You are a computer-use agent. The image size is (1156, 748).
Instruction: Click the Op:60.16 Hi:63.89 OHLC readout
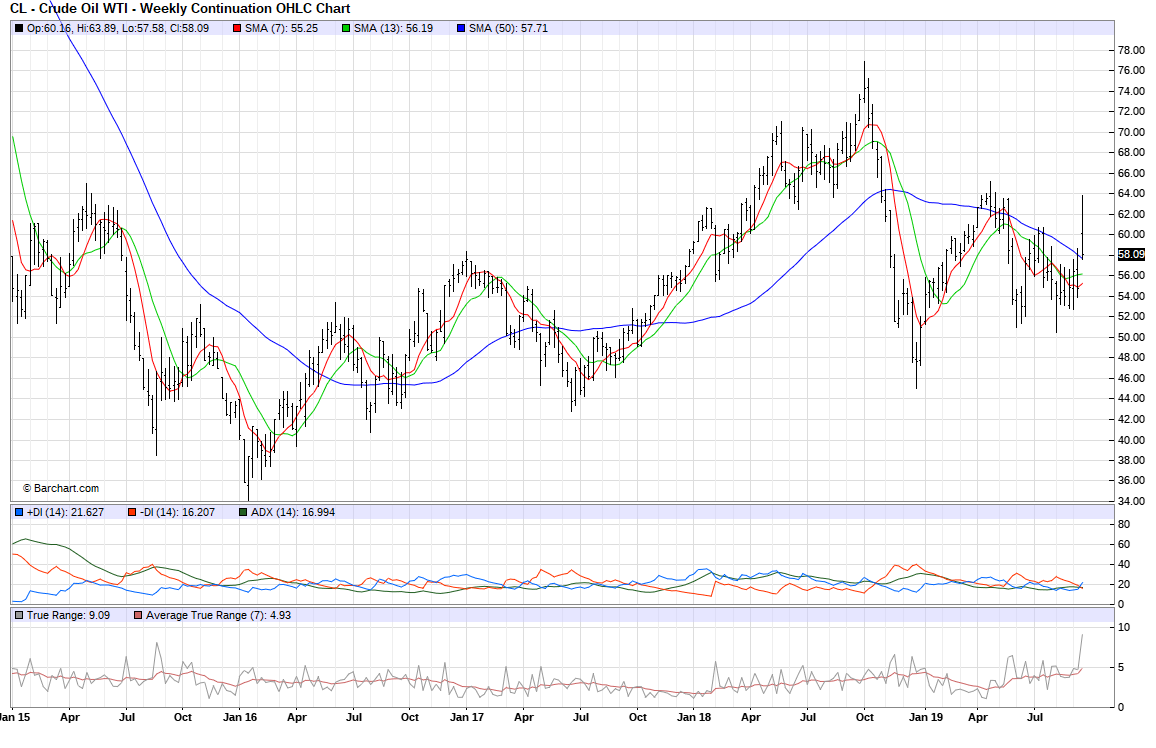point(118,29)
